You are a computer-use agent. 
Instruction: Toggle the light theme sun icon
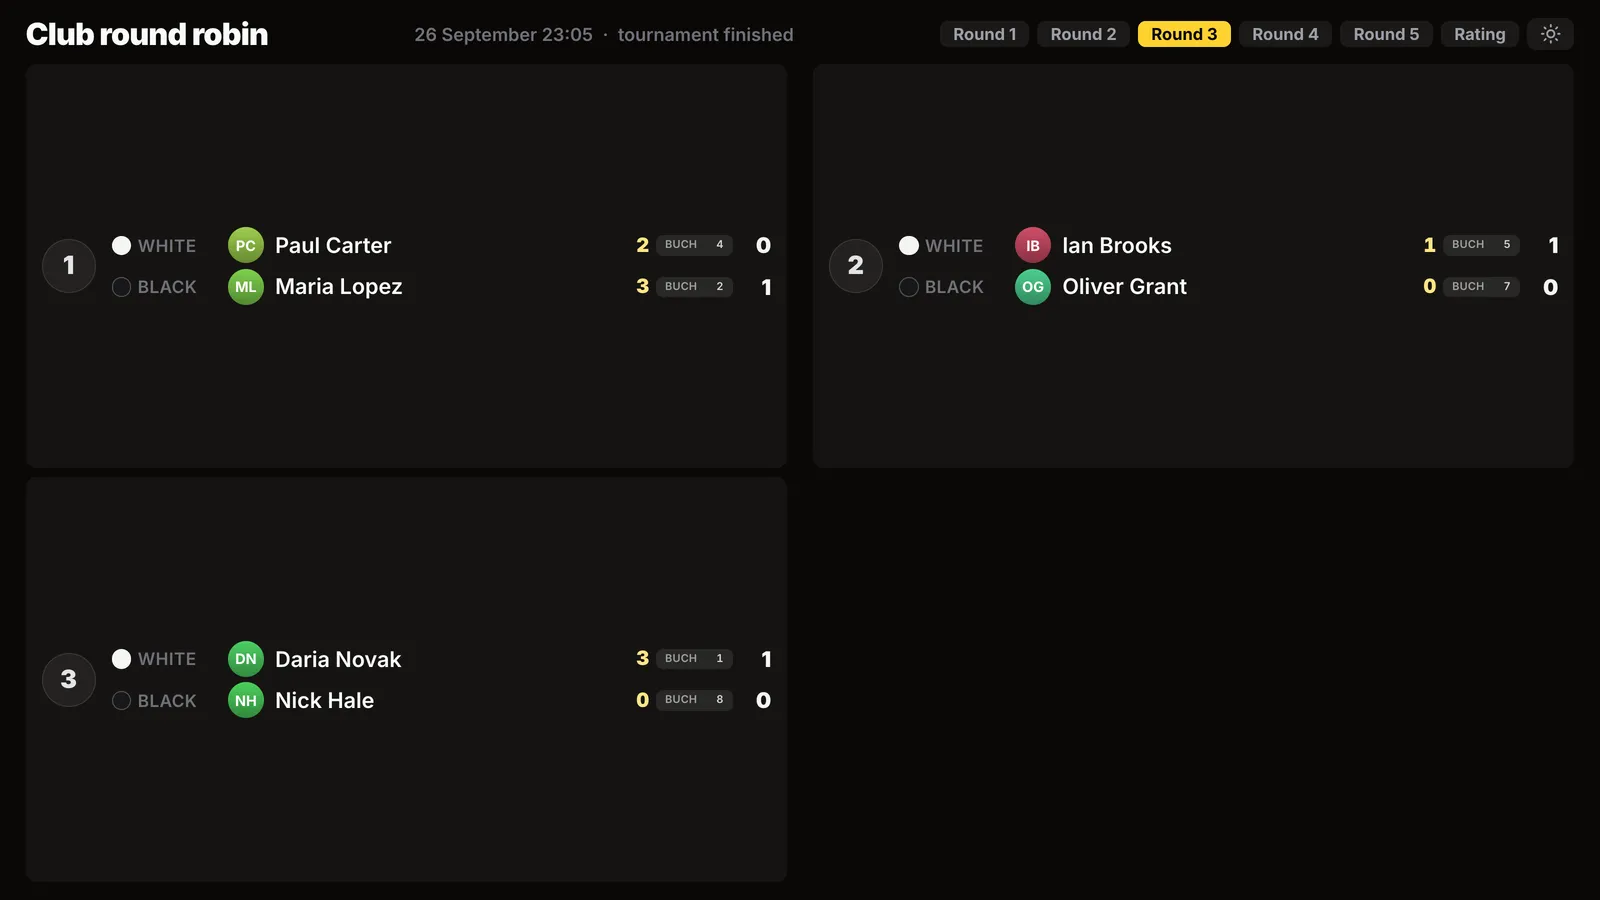point(1550,34)
